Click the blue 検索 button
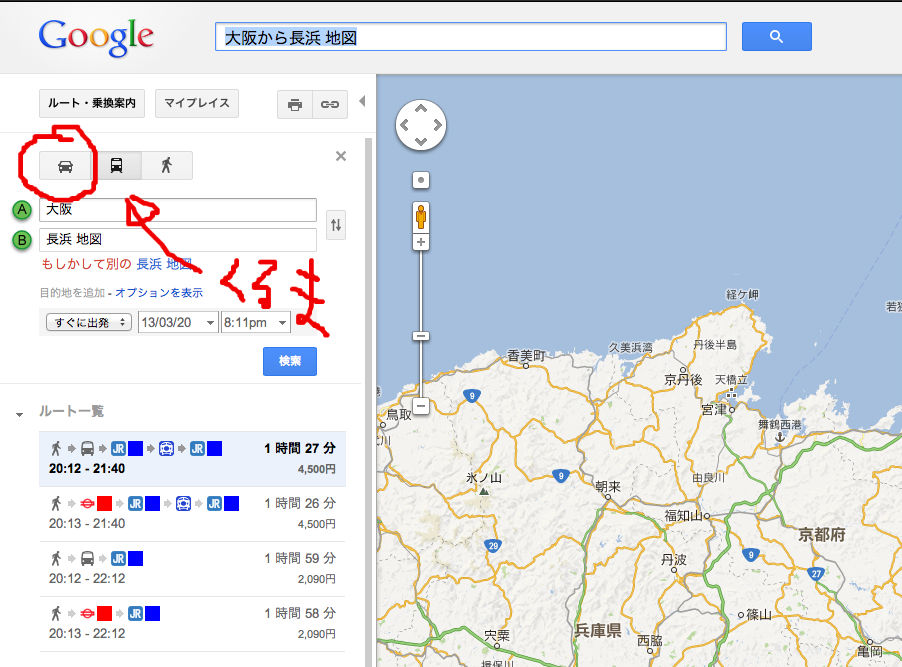902x667 pixels. click(290, 361)
